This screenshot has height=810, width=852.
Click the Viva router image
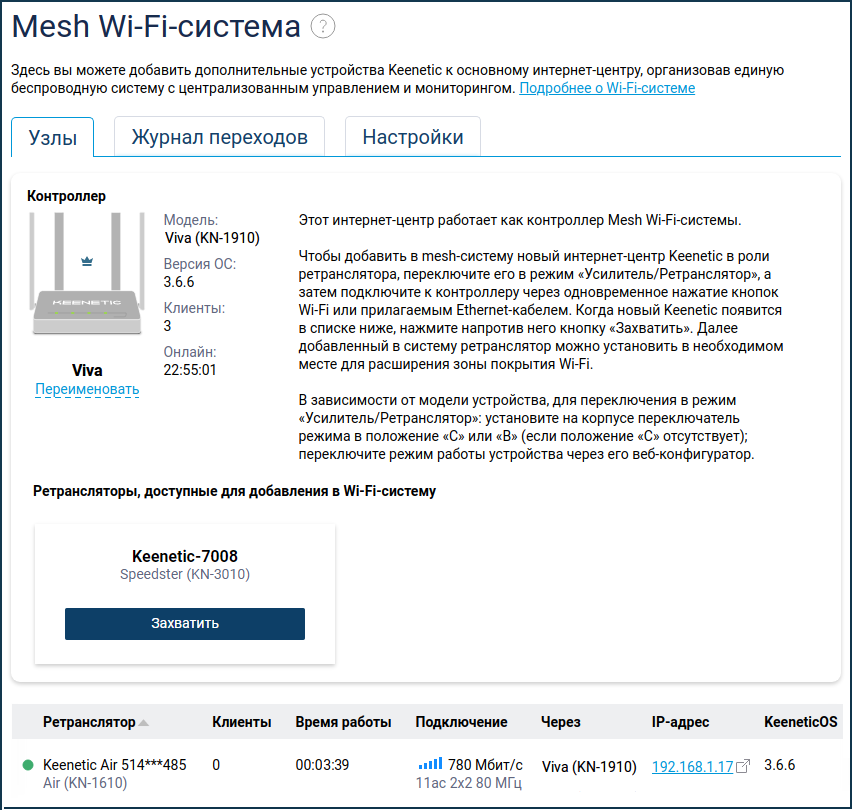click(x=87, y=273)
